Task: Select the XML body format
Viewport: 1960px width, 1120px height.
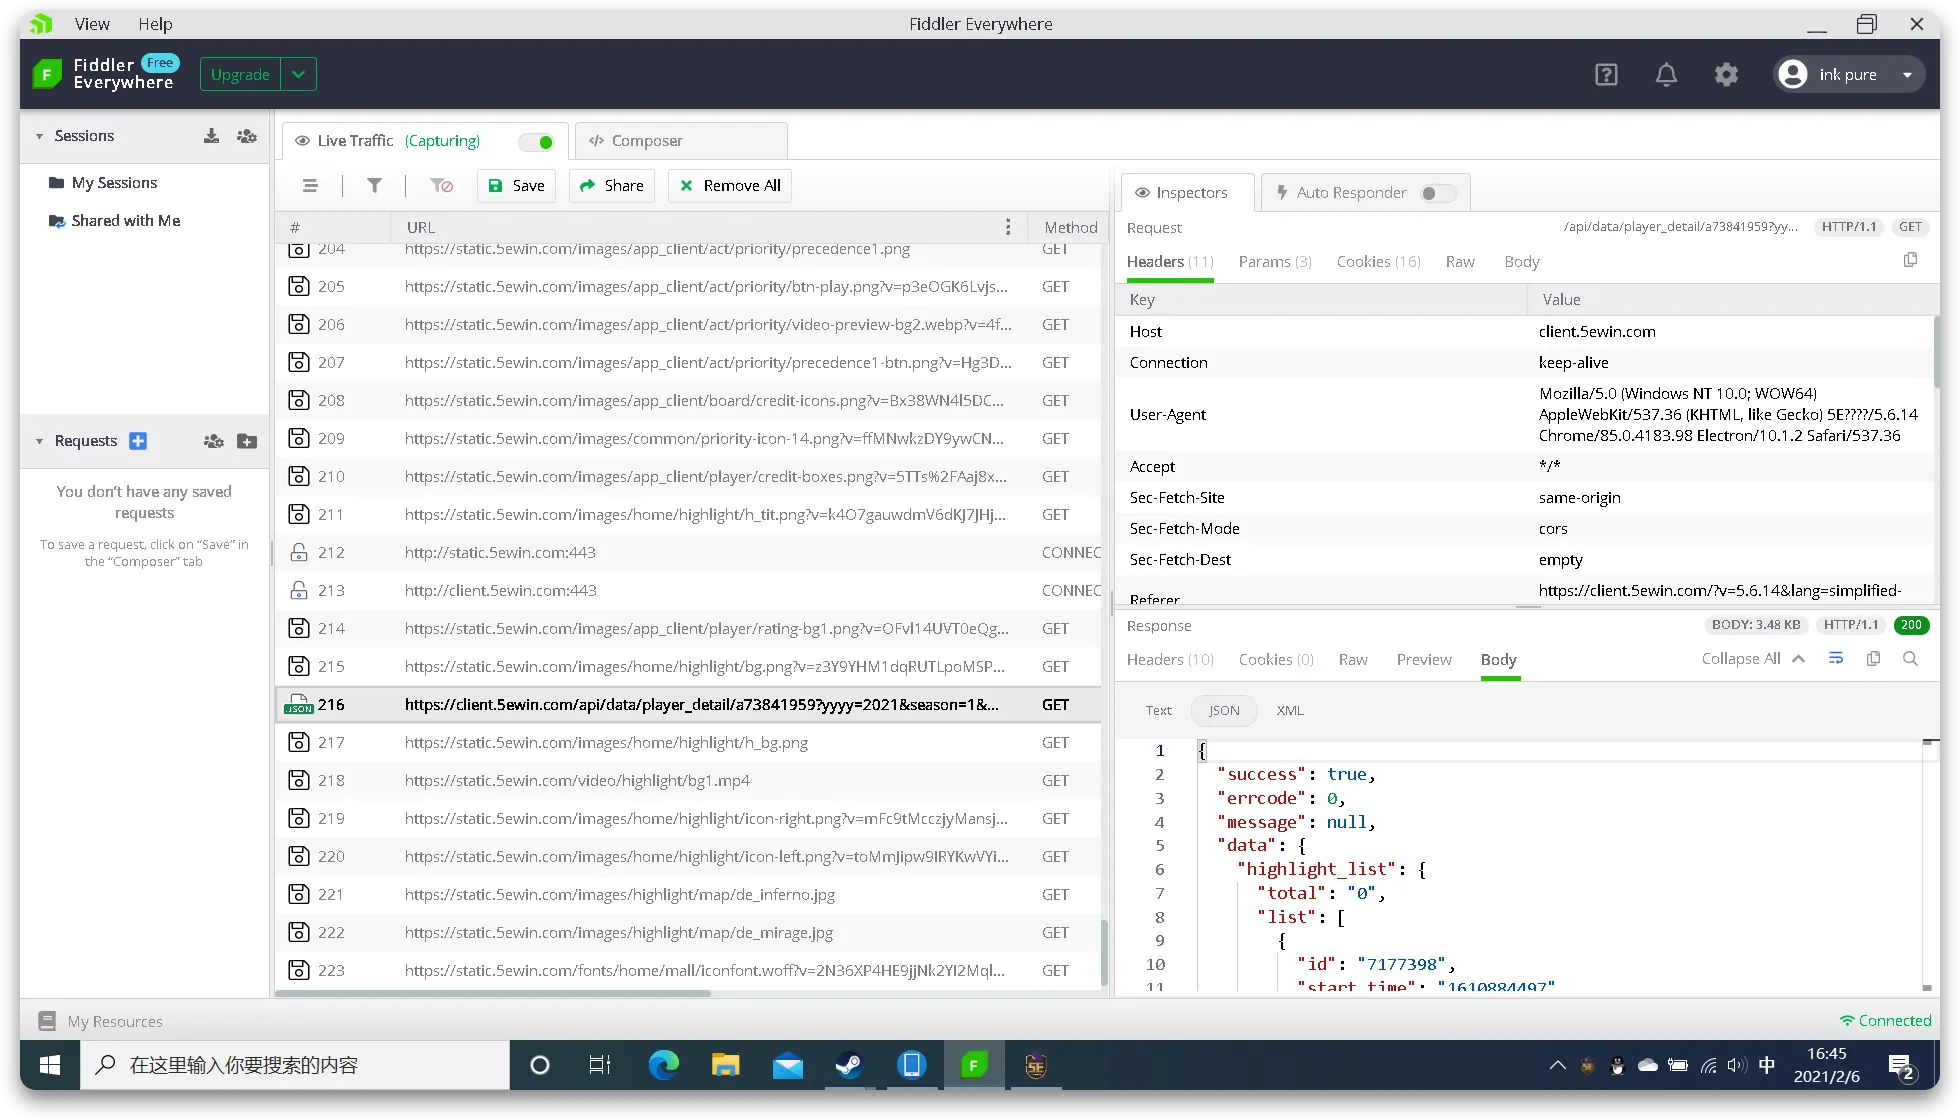Action: pyautogui.click(x=1290, y=711)
